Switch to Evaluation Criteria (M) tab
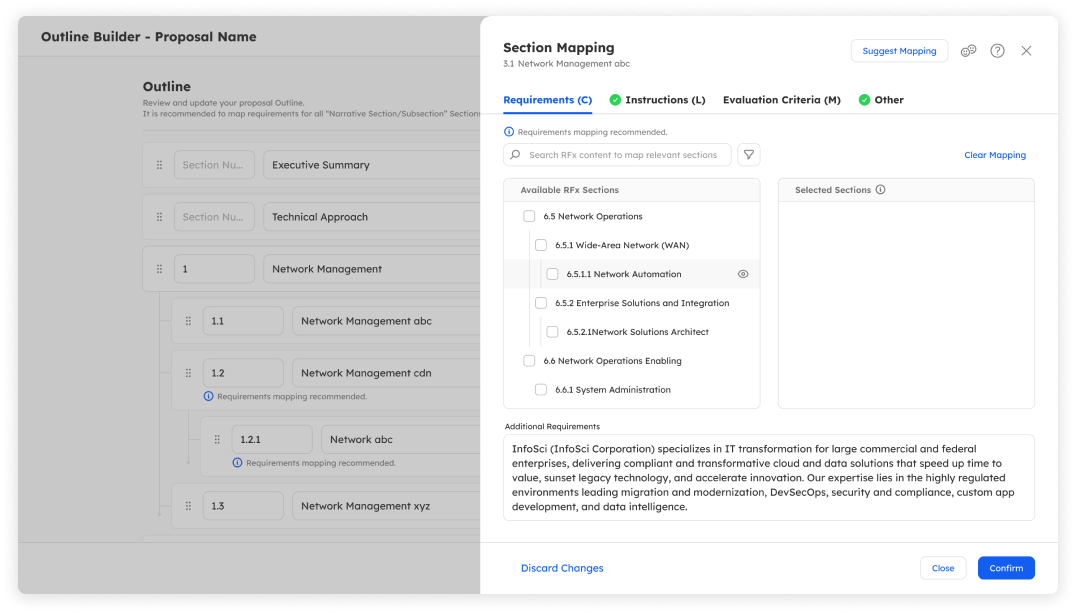Viewport: 1076px width, 614px height. [x=782, y=100]
